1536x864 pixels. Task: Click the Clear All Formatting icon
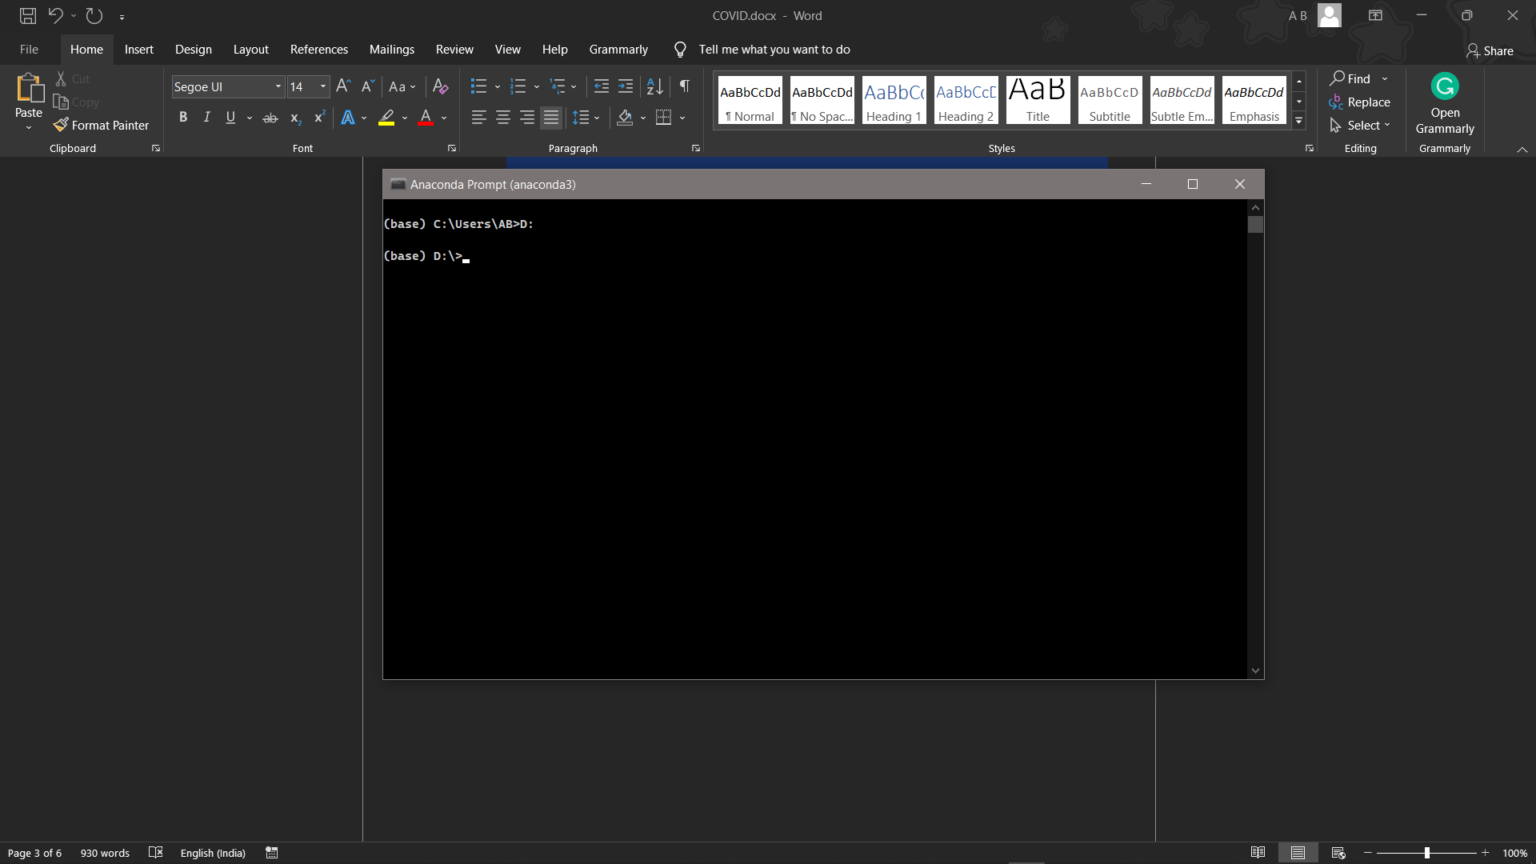click(x=440, y=87)
